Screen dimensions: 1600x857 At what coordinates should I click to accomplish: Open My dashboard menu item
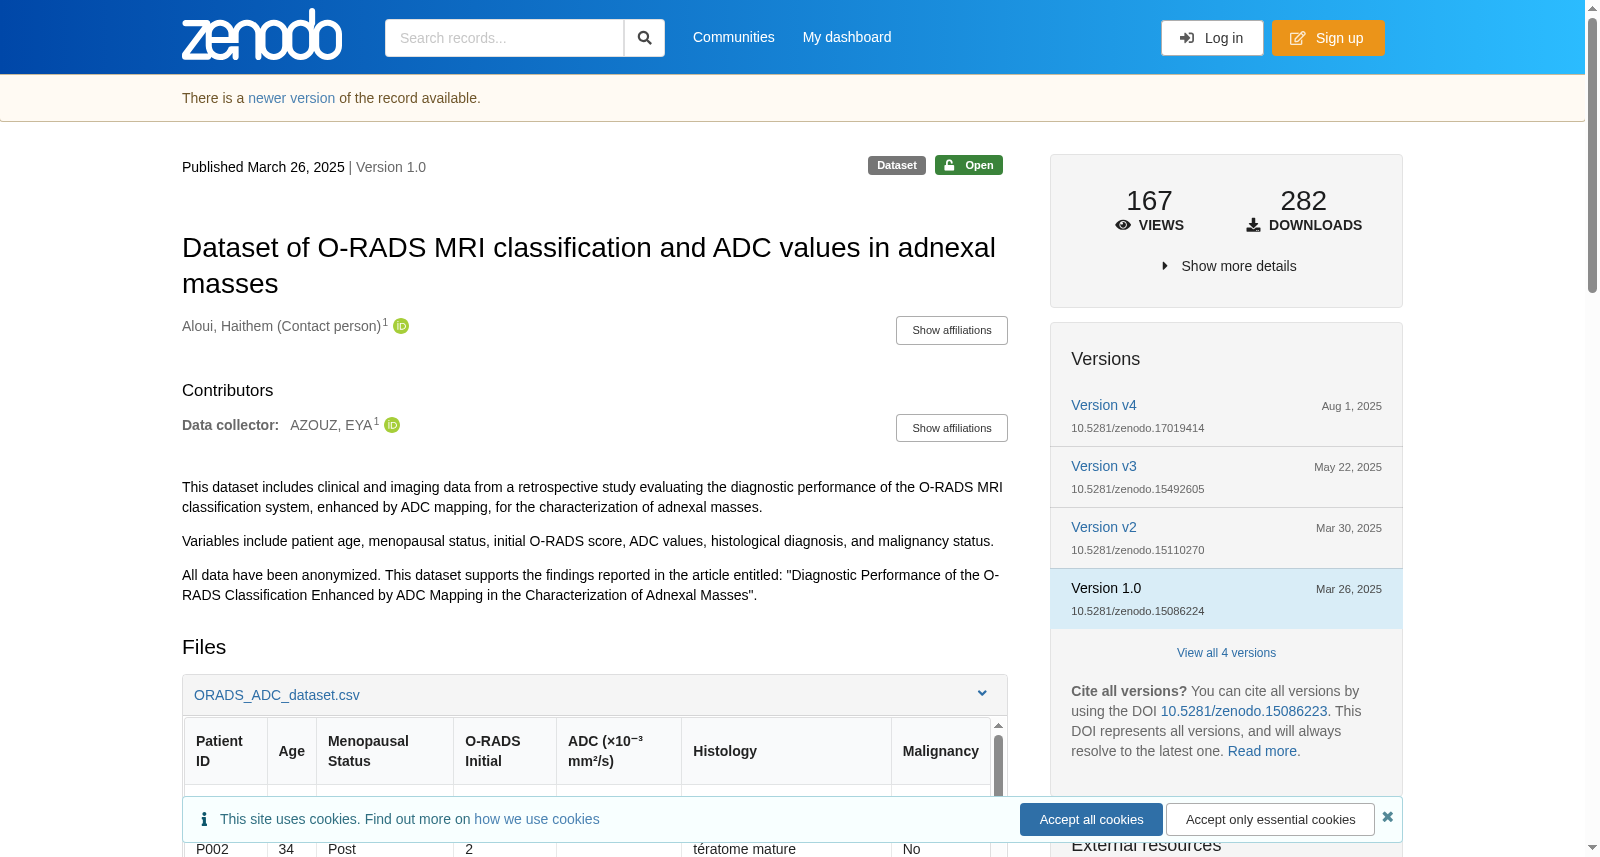[847, 37]
